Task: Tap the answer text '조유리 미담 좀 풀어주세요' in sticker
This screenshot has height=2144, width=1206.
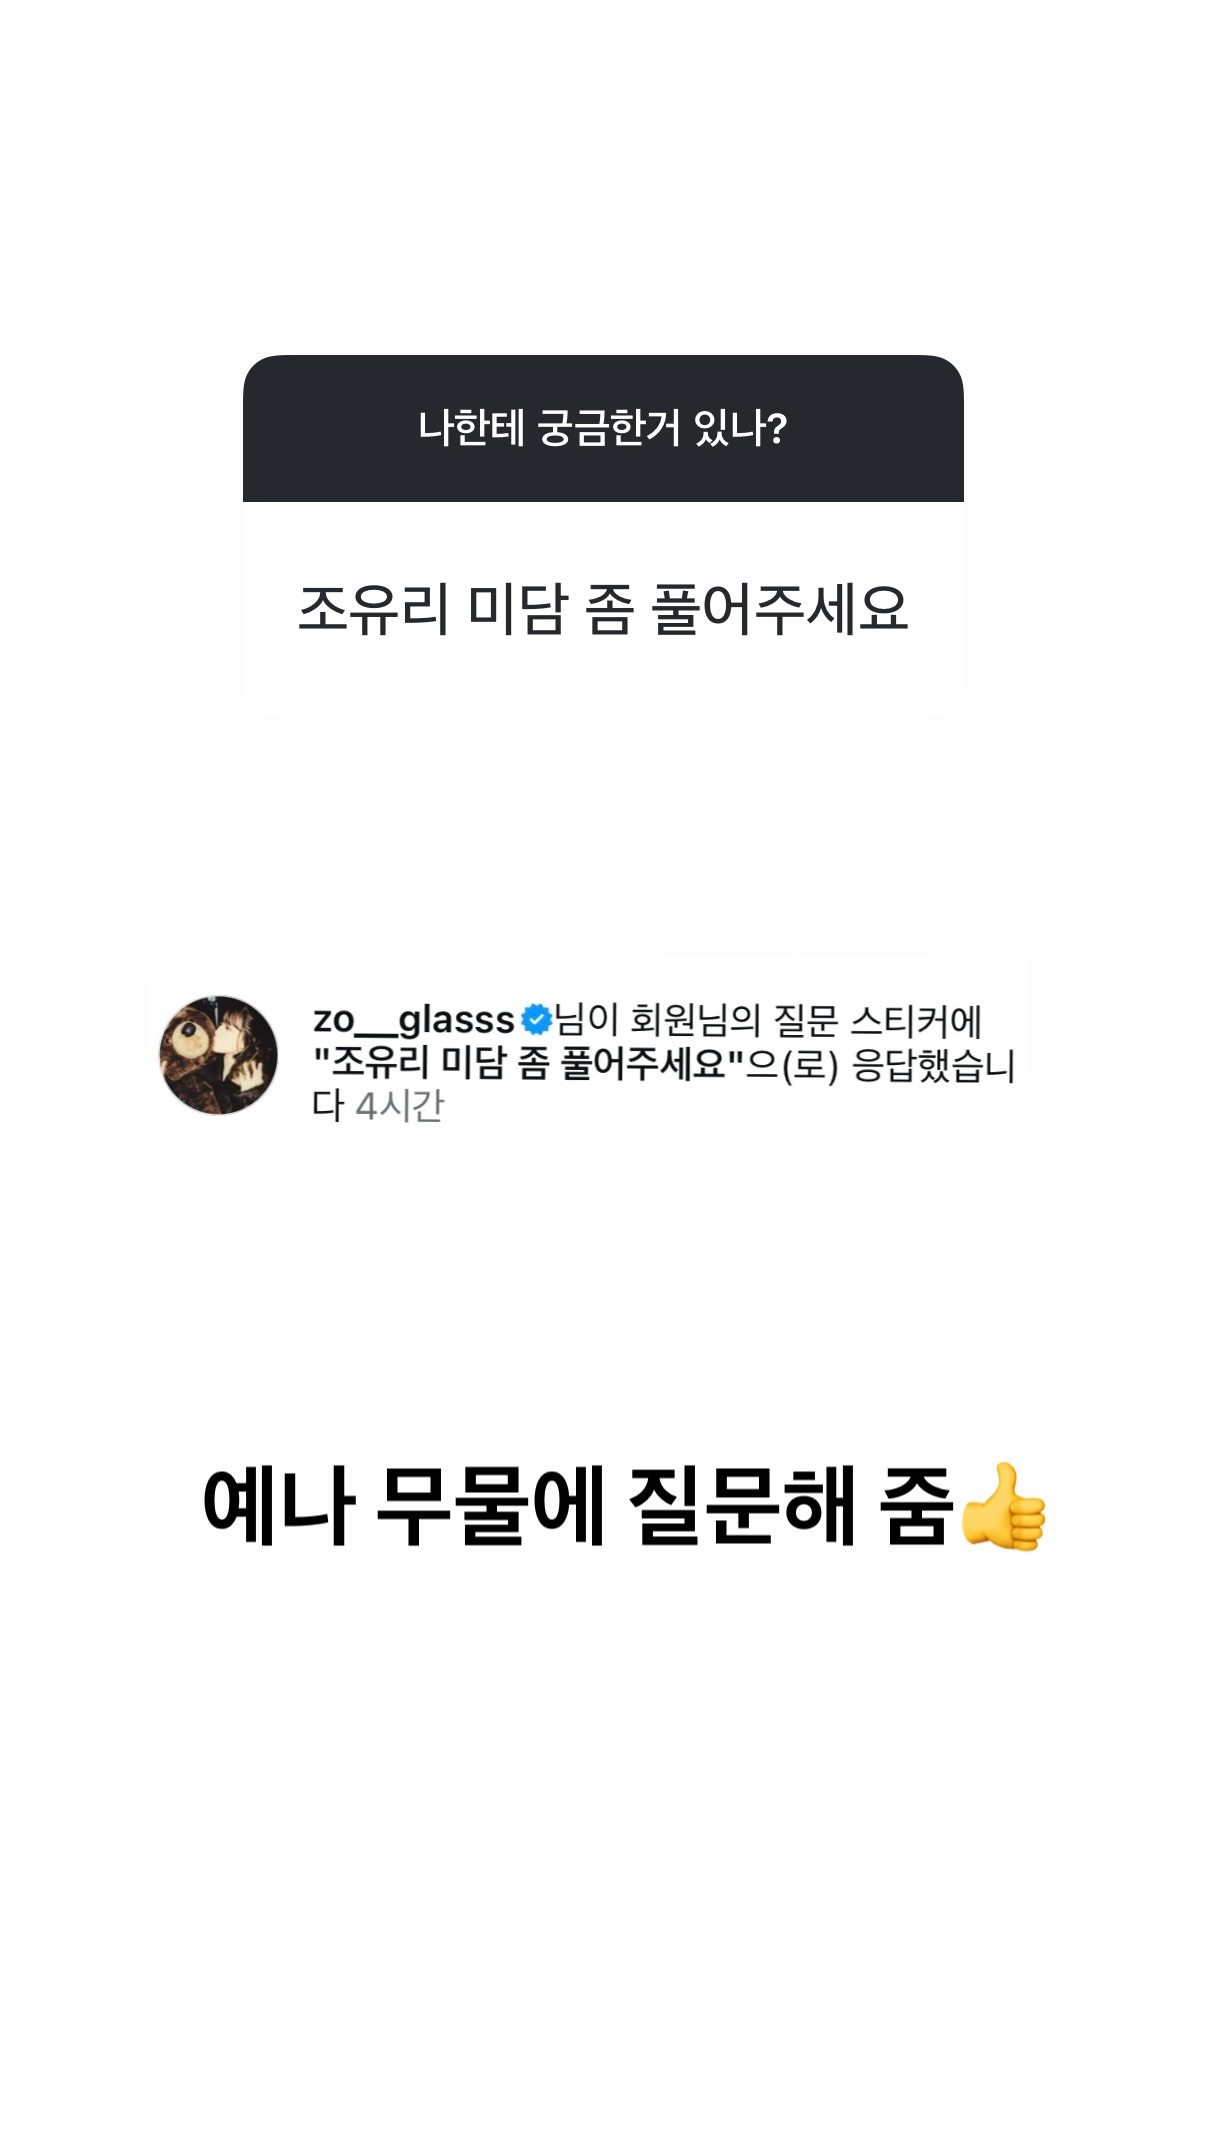Action: pos(603,608)
